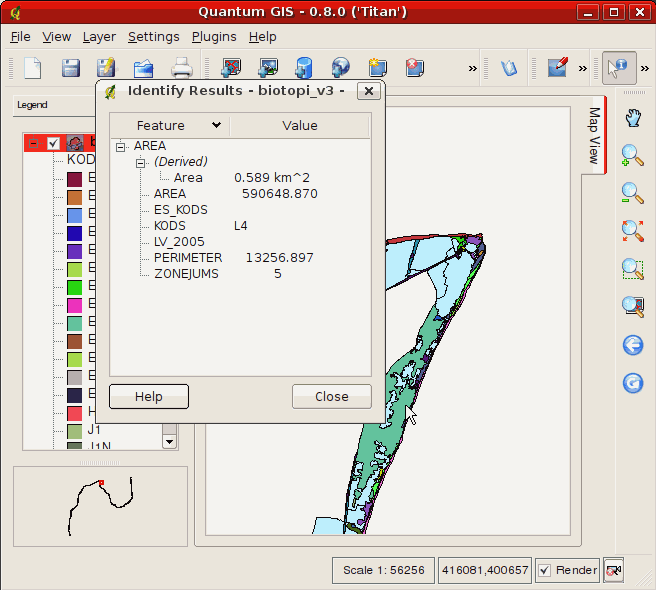656x590 pixels.
Task: Click the magenta legend color swatch
Action: point(74,305)
